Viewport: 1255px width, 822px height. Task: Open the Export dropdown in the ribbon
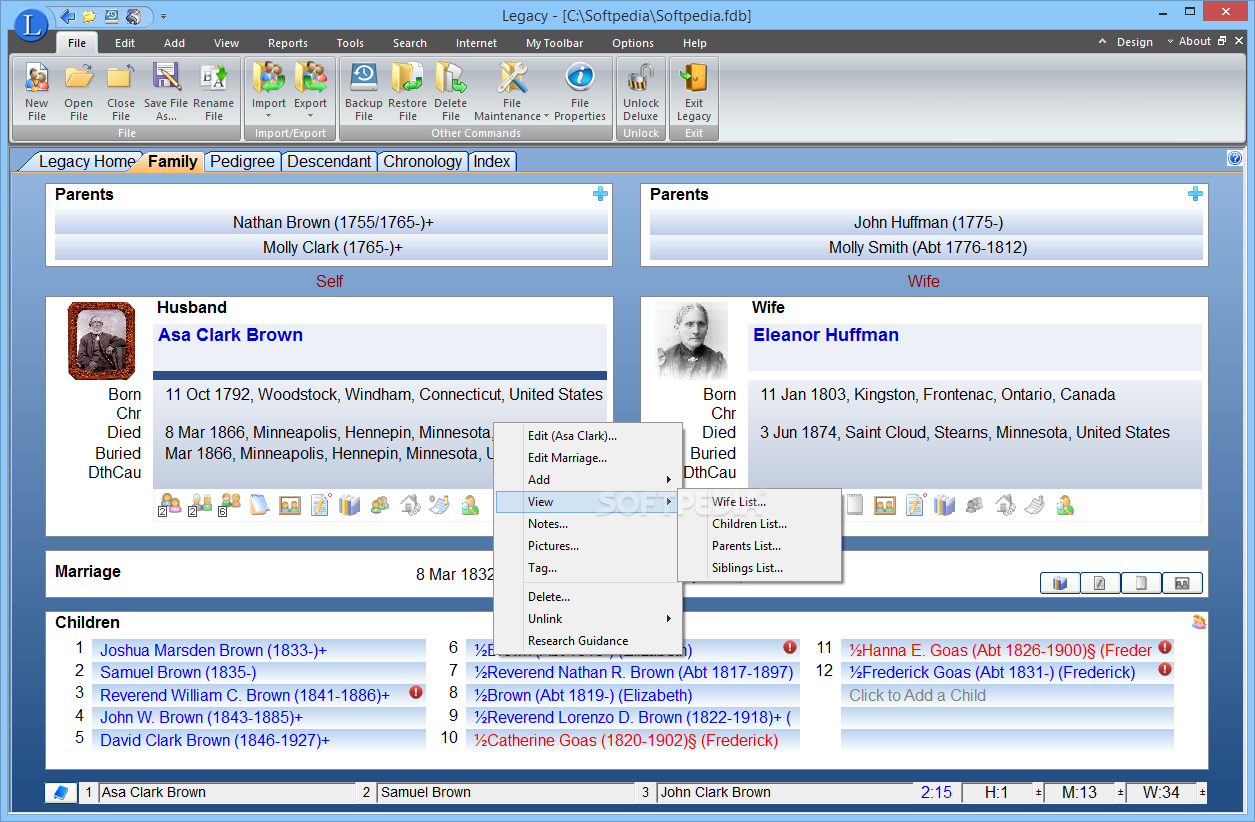[x=310, y=92]
